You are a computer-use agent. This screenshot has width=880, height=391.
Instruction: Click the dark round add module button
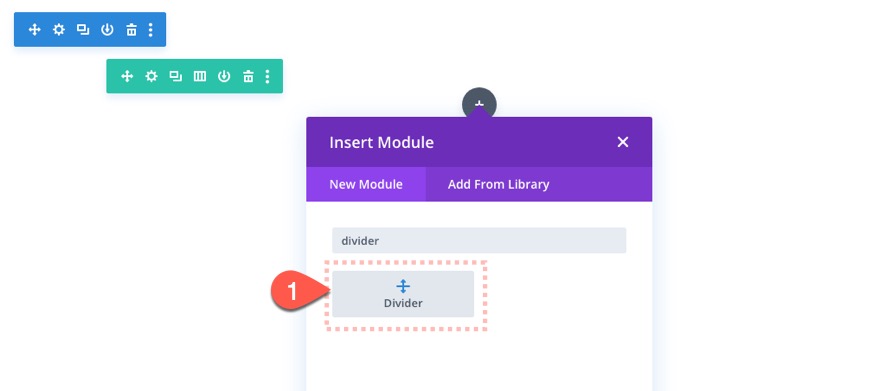click(479, 103)
